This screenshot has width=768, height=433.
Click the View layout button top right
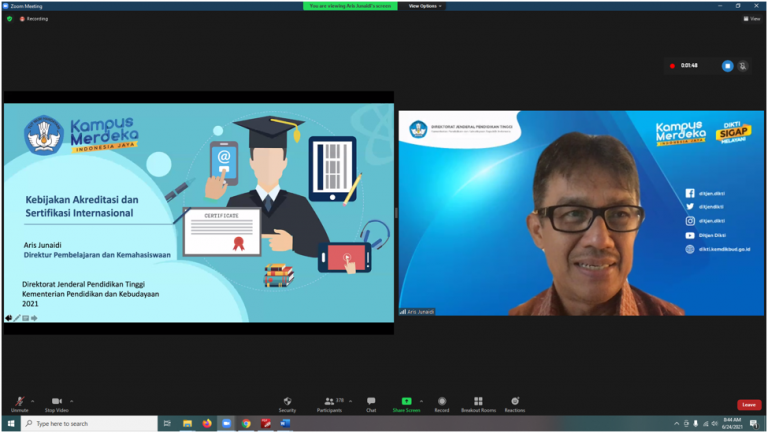tap(752, 18)
